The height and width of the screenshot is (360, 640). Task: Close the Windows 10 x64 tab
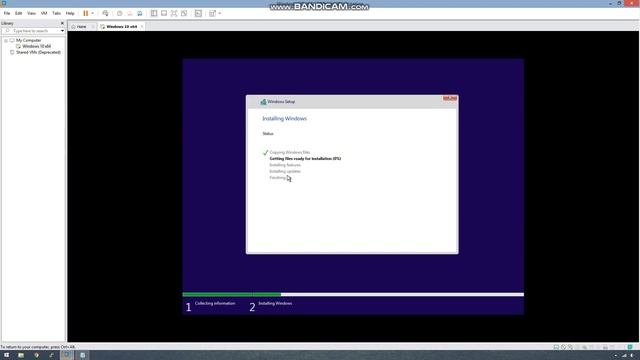click(x=142, y=27)
